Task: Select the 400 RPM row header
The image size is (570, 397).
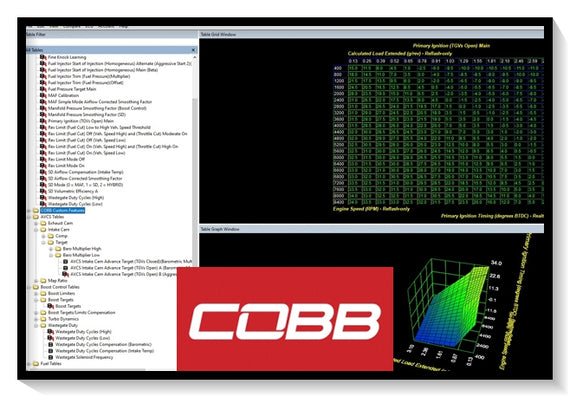Action: [x=338, y=68]
